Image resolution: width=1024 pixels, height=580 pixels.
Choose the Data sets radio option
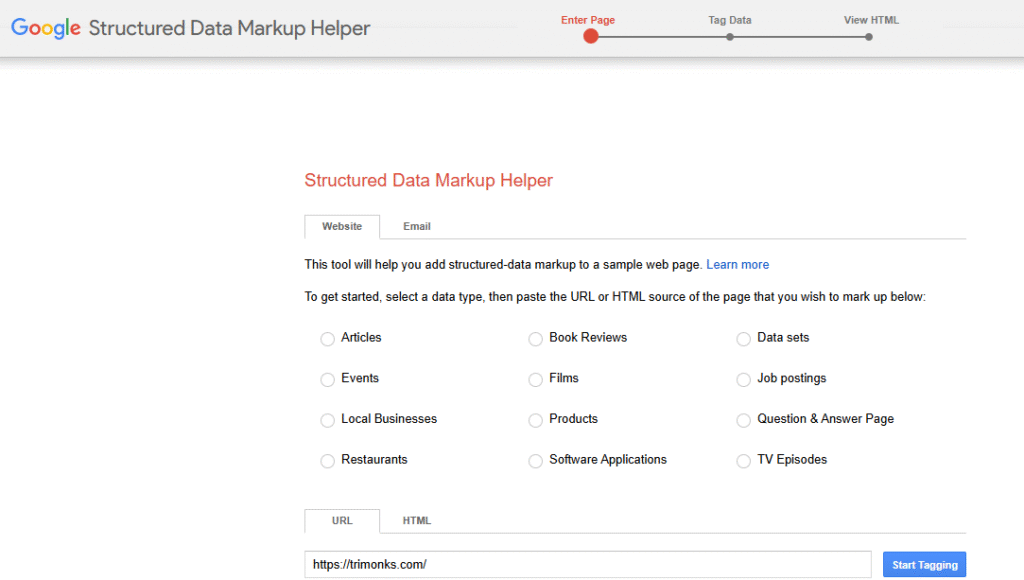(x=743, y=338)
